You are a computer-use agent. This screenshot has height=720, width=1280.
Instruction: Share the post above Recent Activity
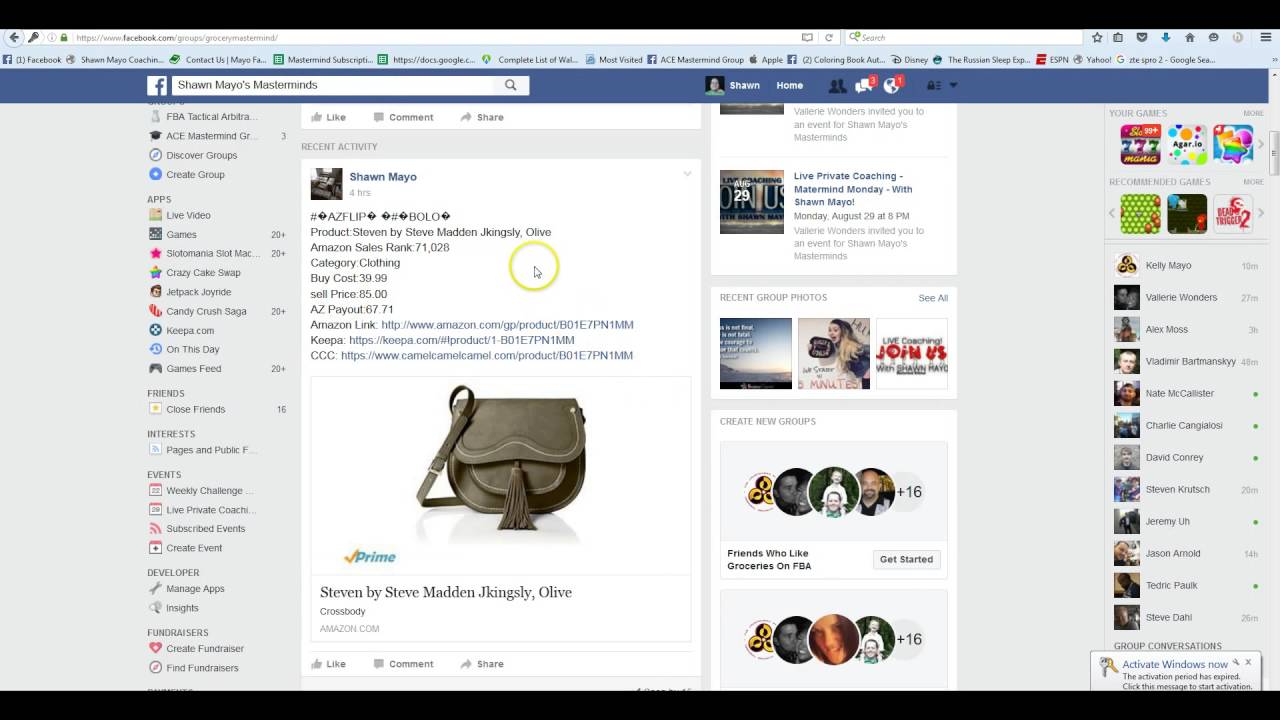point(482,117)
